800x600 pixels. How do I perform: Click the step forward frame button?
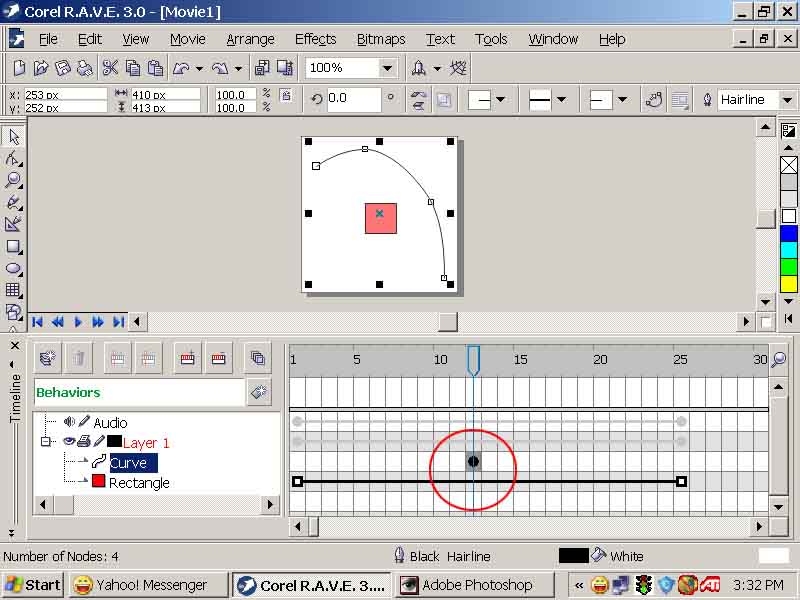[x=98, y=322]
